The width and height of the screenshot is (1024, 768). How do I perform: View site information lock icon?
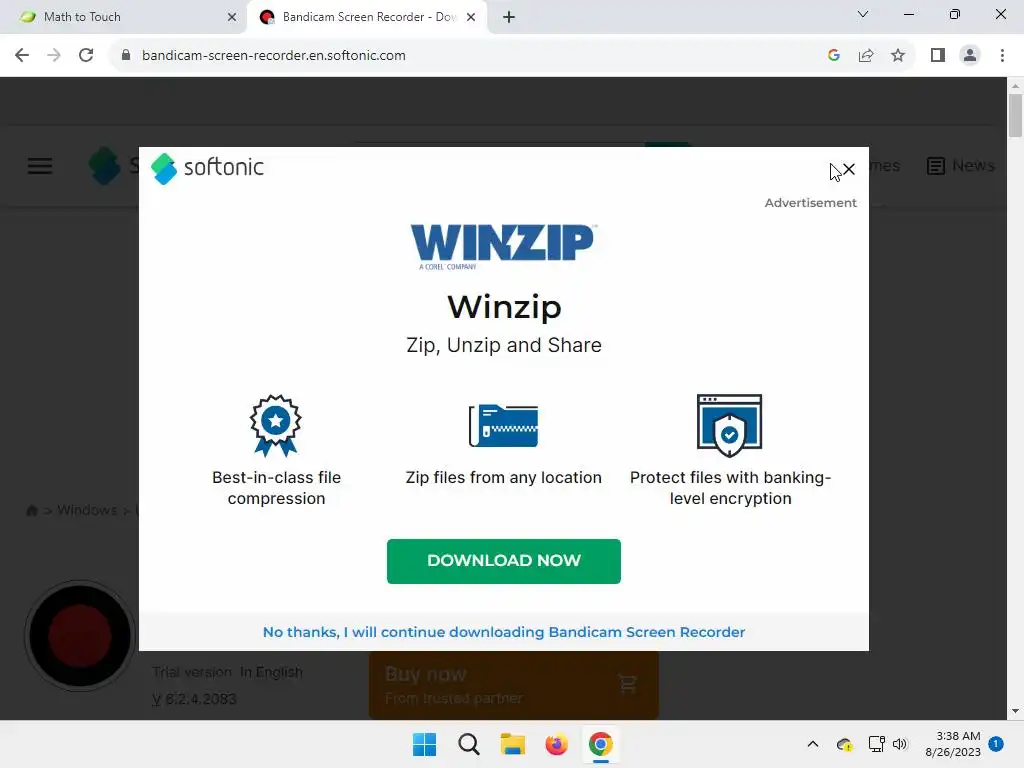coord(126,56)
